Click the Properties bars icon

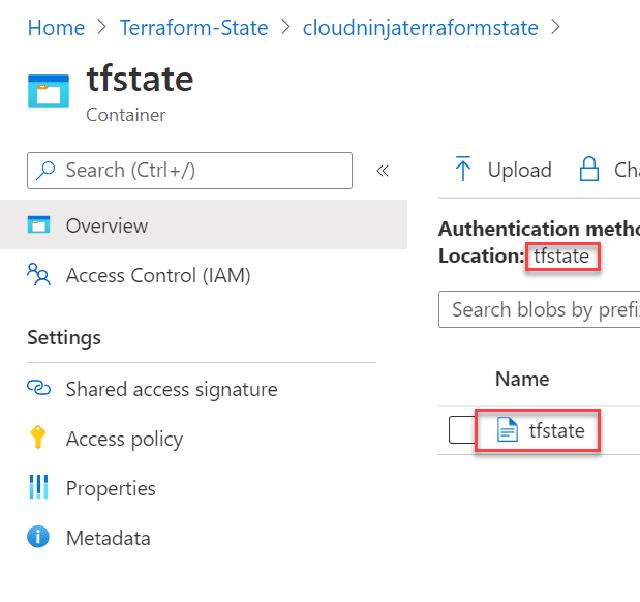pyautogui.click(x=39, y=488)
